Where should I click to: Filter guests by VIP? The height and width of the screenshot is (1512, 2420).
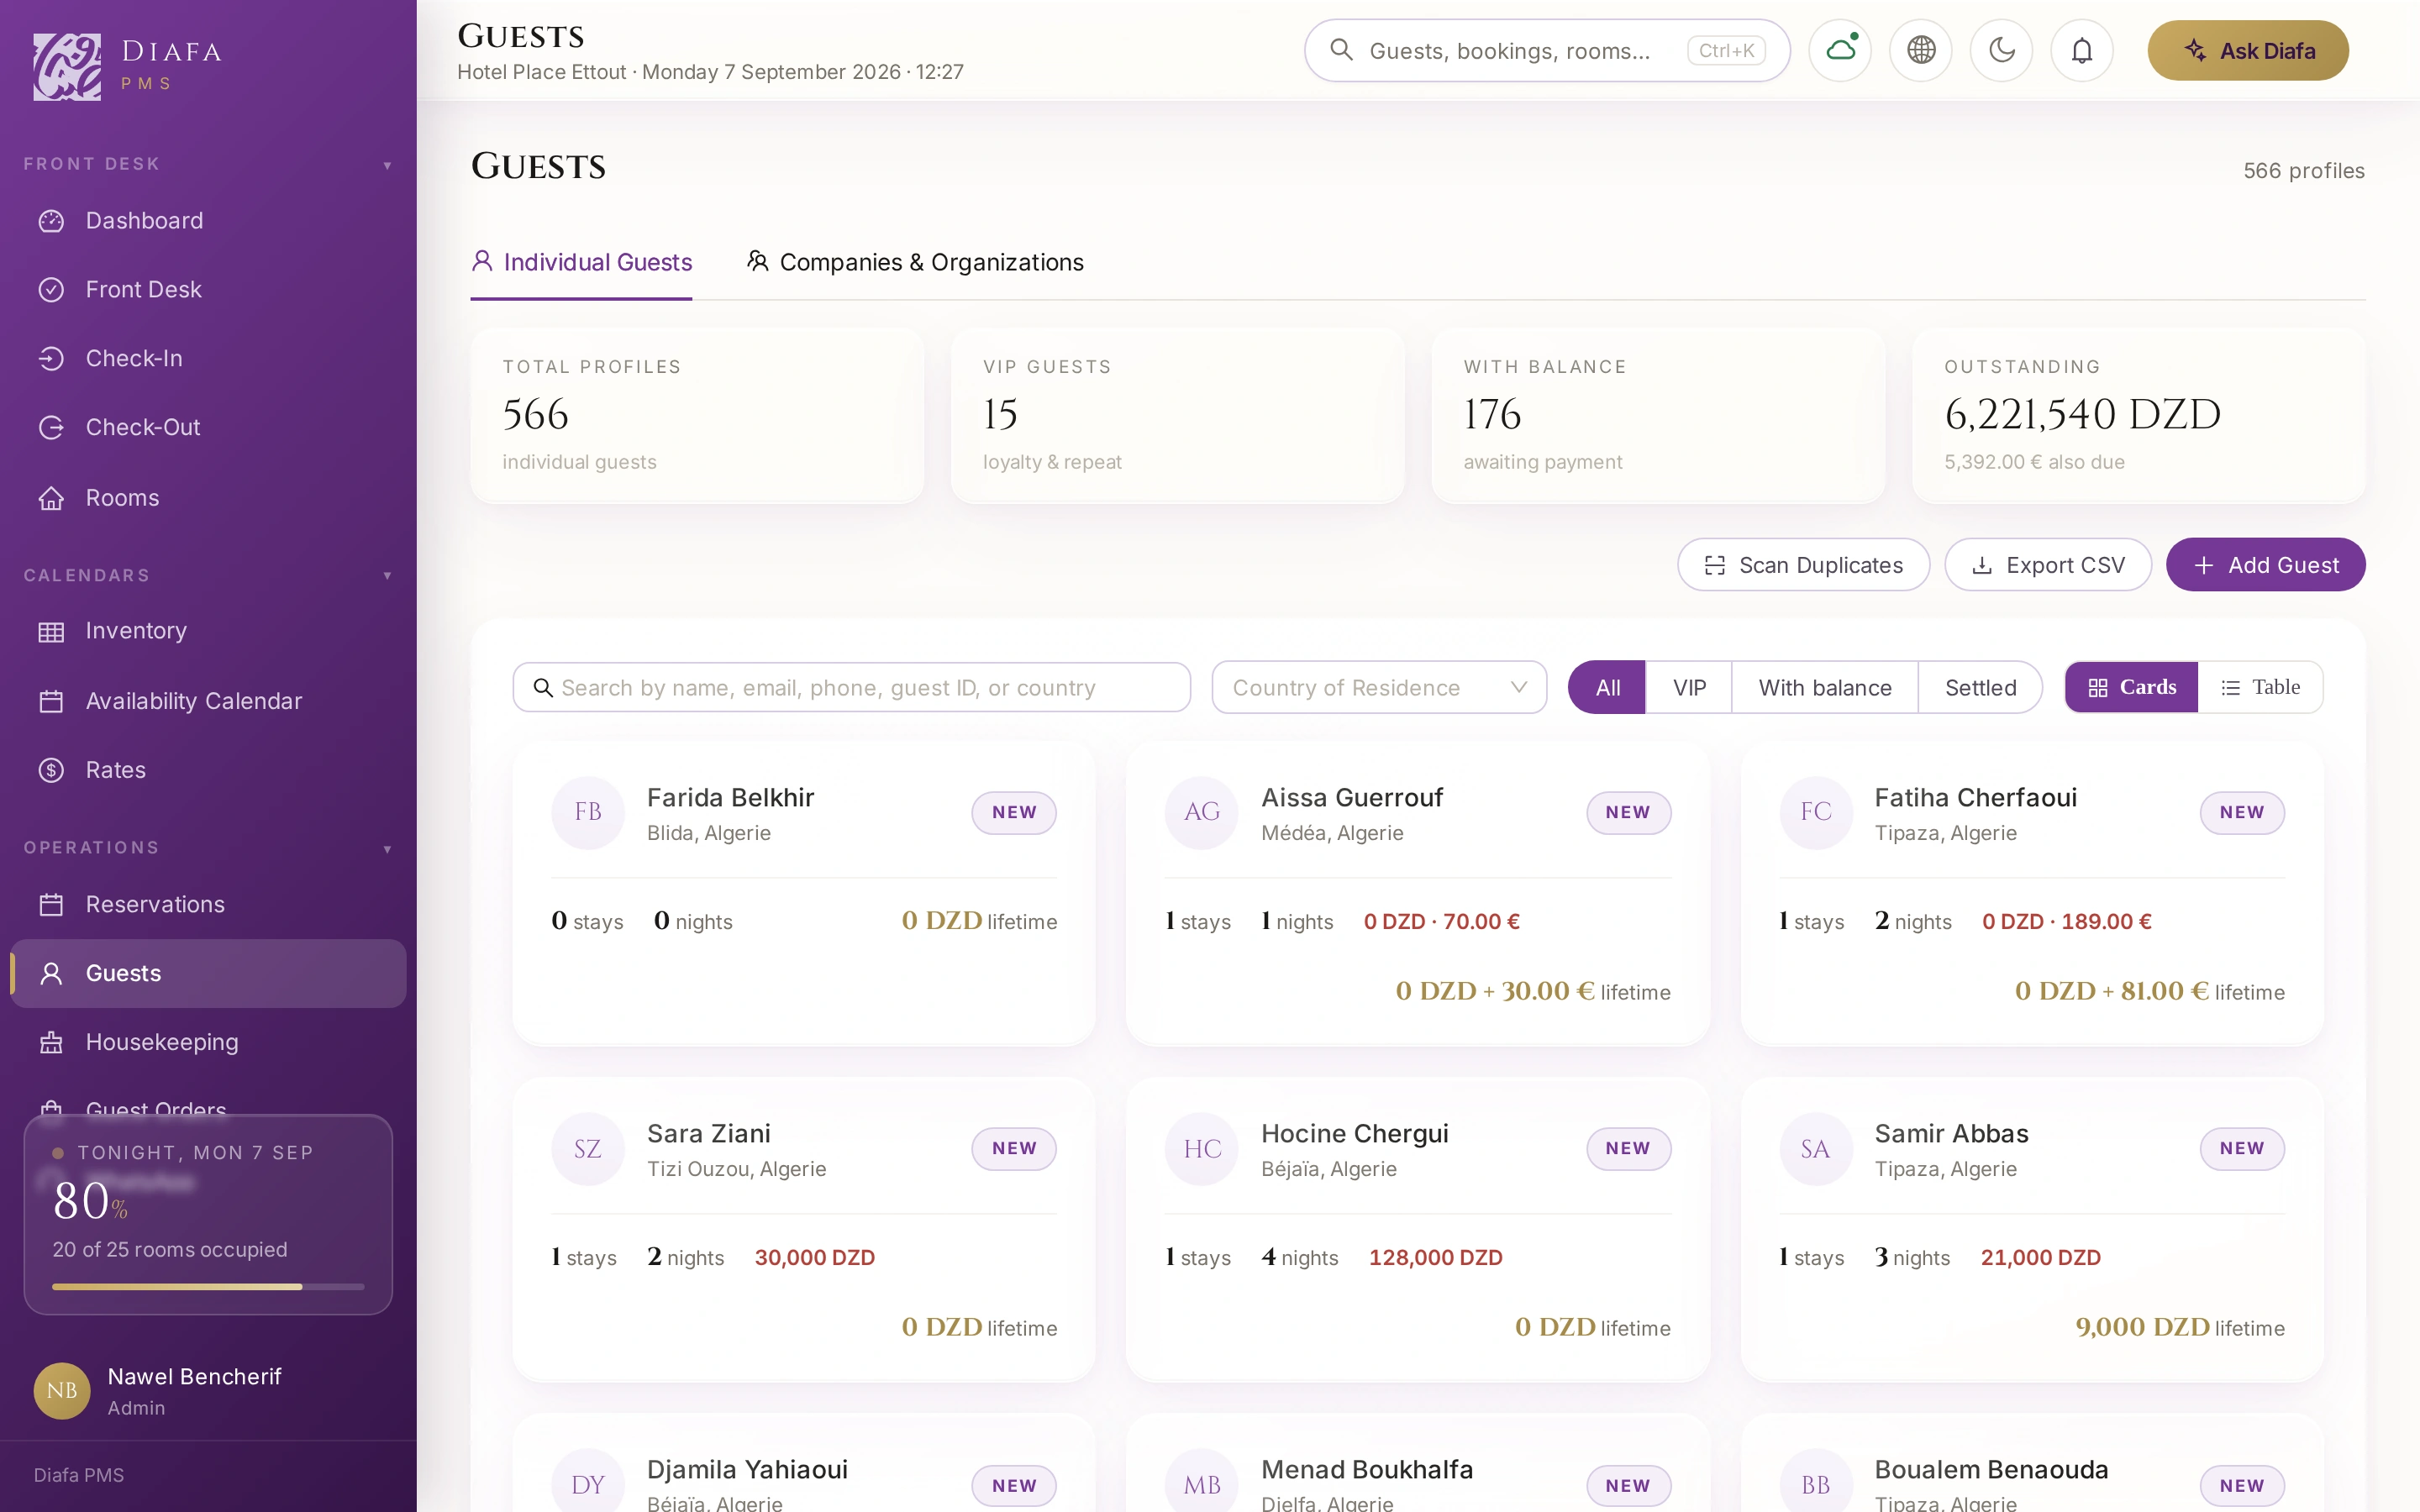click(1689, 687)
